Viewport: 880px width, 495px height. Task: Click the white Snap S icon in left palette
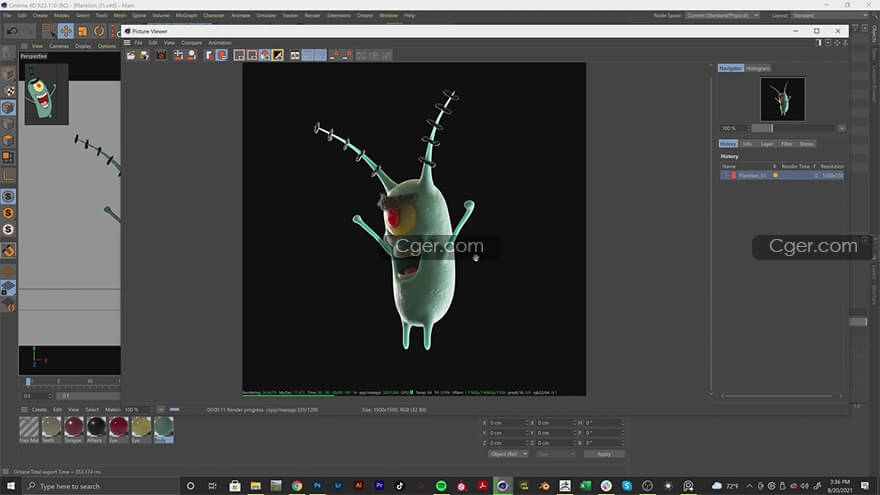[8, 230]
